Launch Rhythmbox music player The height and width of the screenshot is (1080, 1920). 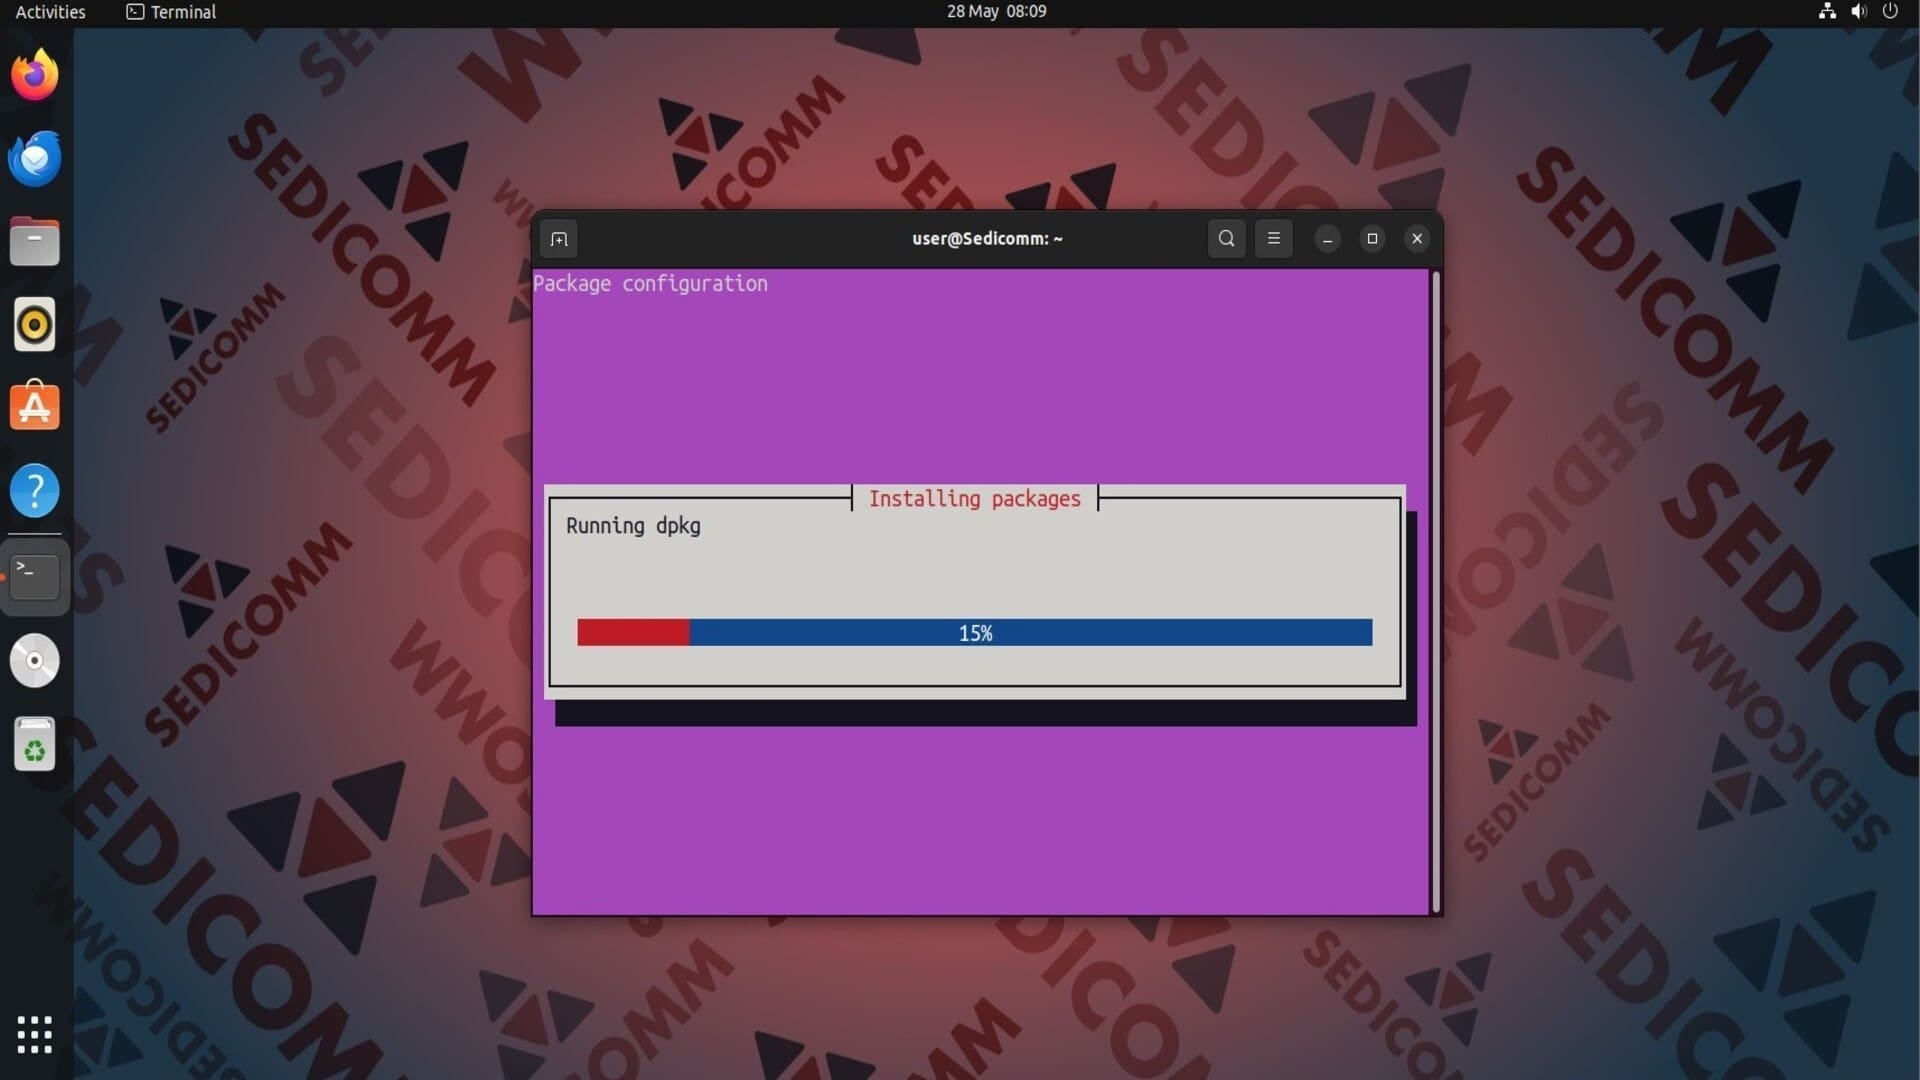point(35,325)
